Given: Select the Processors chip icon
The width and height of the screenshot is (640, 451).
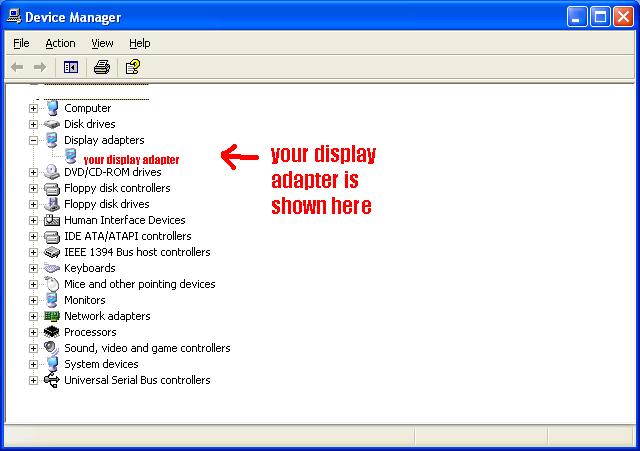Looking at the screenshot, I should tap(52, 332).
